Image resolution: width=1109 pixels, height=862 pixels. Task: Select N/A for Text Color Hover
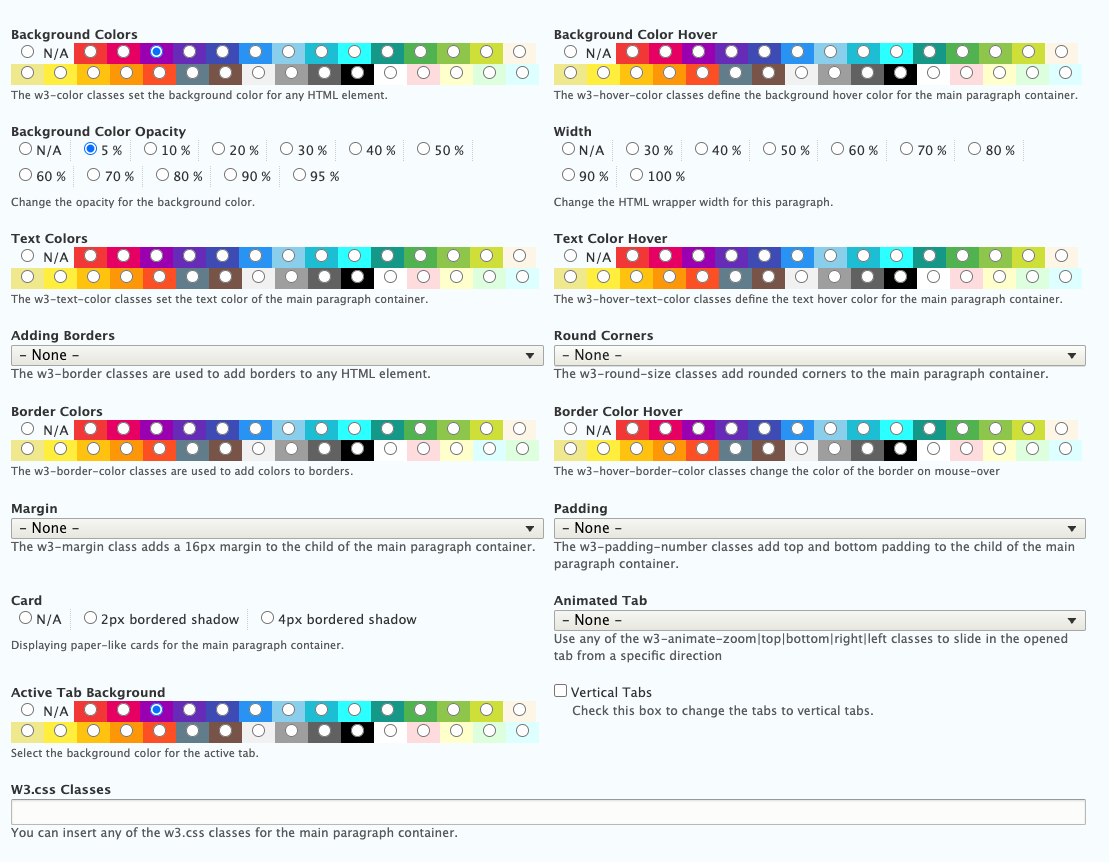click(x=570, y=255)
